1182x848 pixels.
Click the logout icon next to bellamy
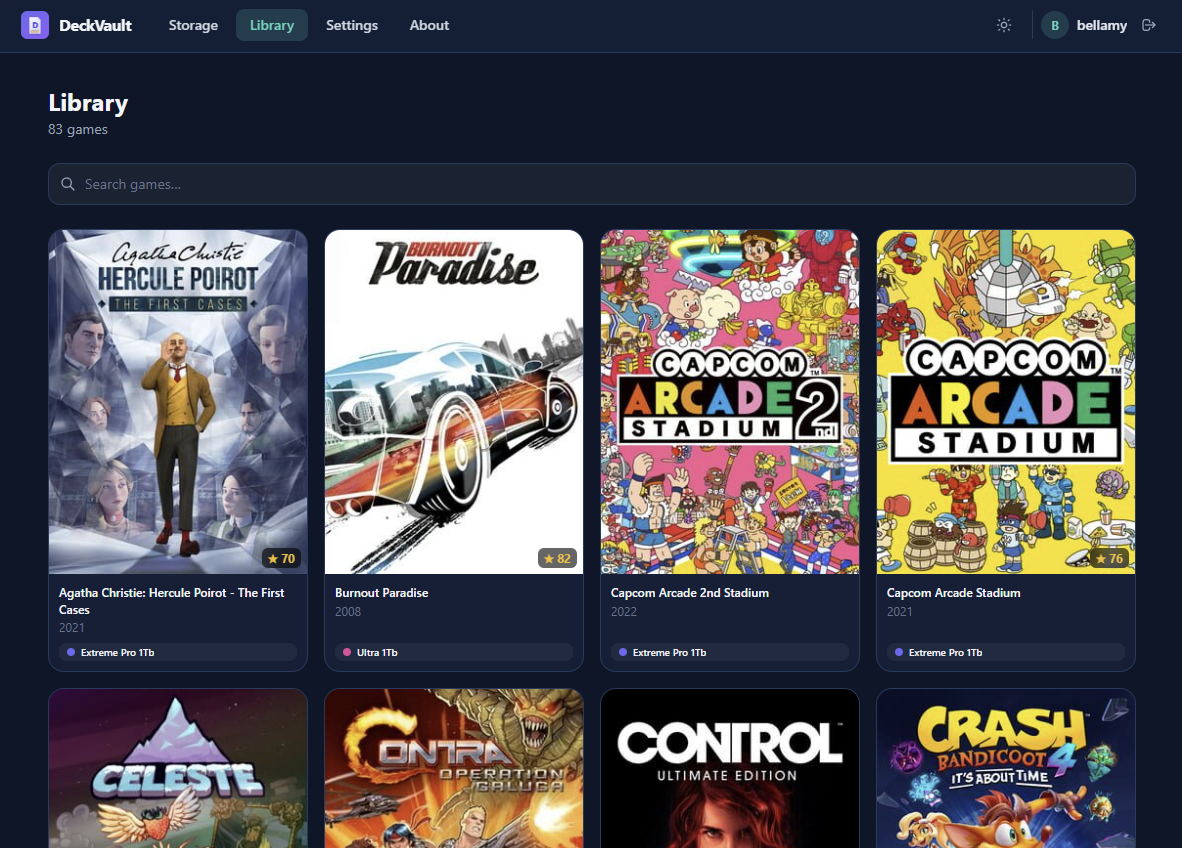pyautogui.click(x=1149, y=25)
